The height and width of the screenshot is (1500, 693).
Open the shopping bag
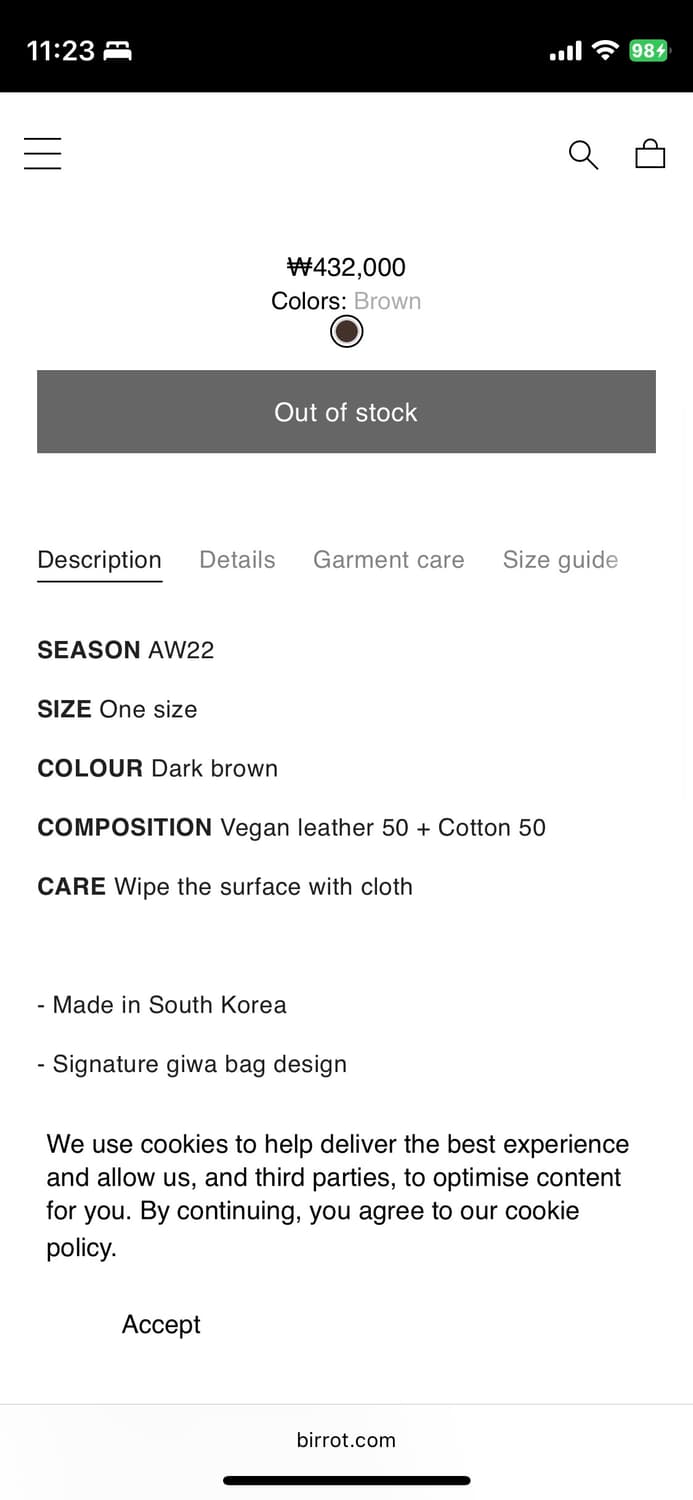(x=650, y=153)
